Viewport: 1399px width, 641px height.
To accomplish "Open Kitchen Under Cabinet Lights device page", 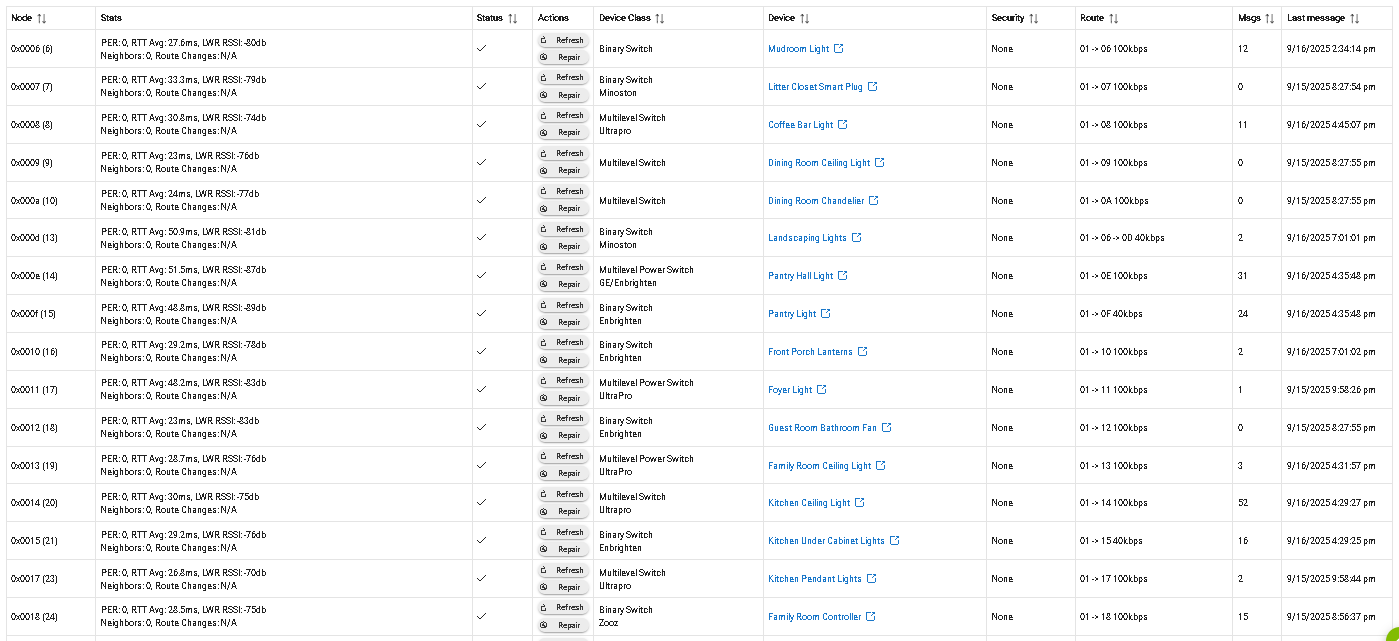I will click(x=826, y=541).
